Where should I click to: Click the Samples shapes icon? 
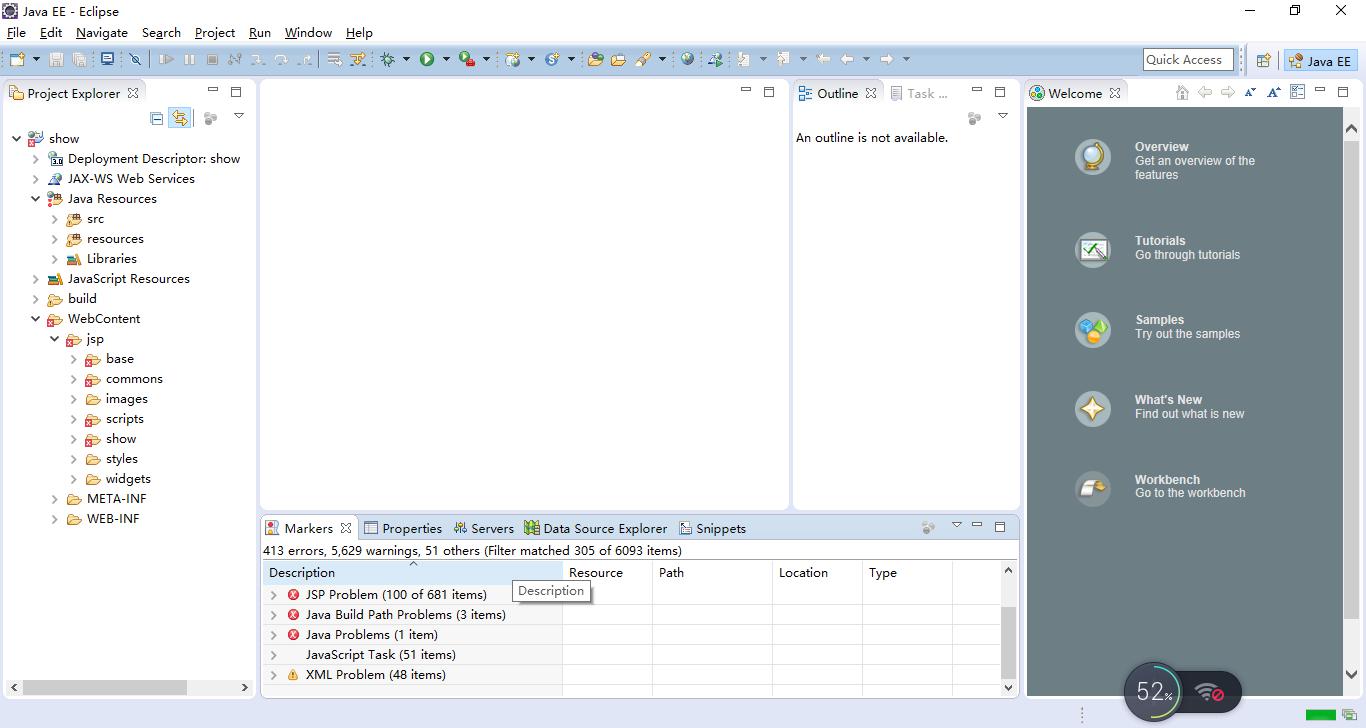[x=1093, y=330]
